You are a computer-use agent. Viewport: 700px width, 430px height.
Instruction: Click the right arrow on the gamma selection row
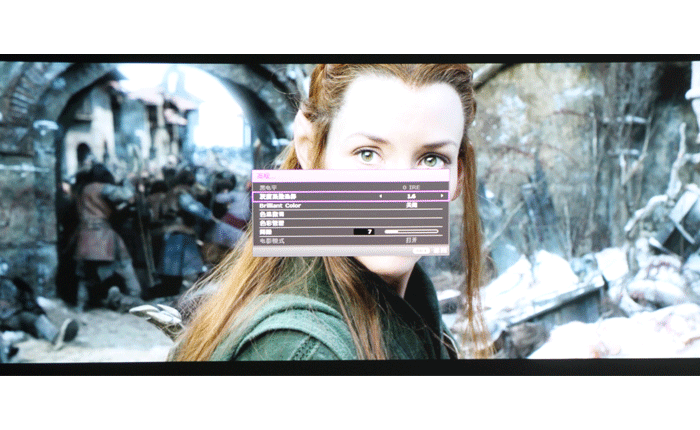click(441, 196)
